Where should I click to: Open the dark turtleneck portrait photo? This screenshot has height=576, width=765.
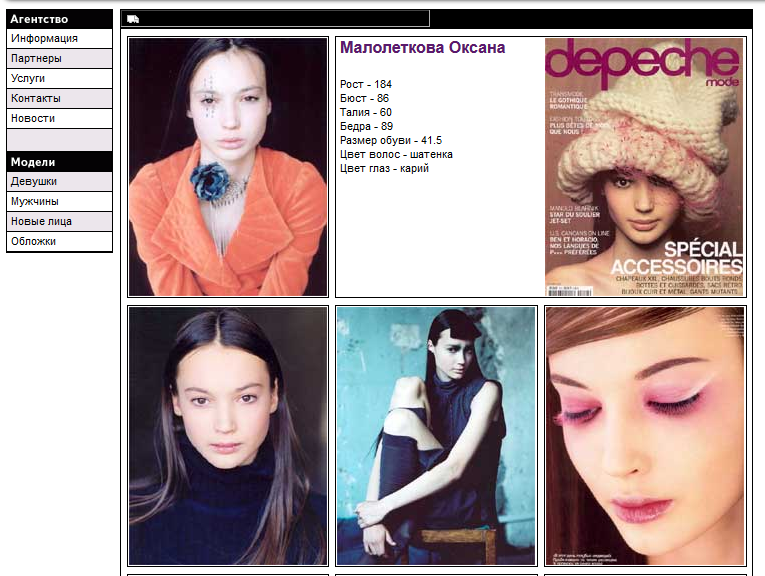pos(228,436)
